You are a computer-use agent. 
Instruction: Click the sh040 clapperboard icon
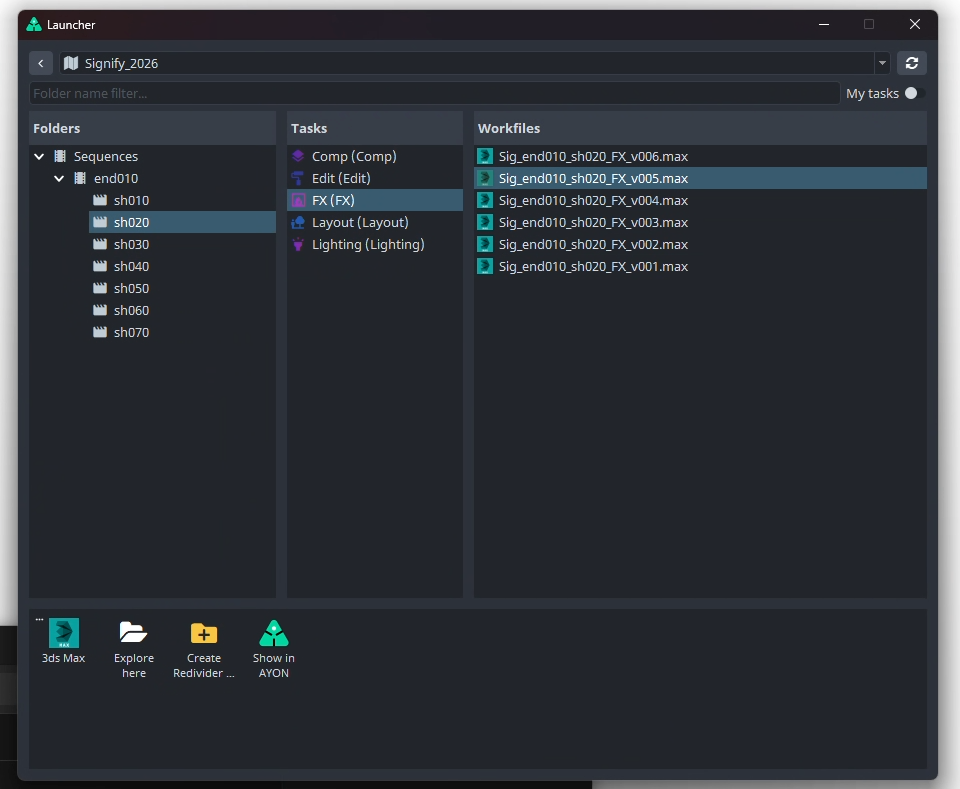pos(100,266)
